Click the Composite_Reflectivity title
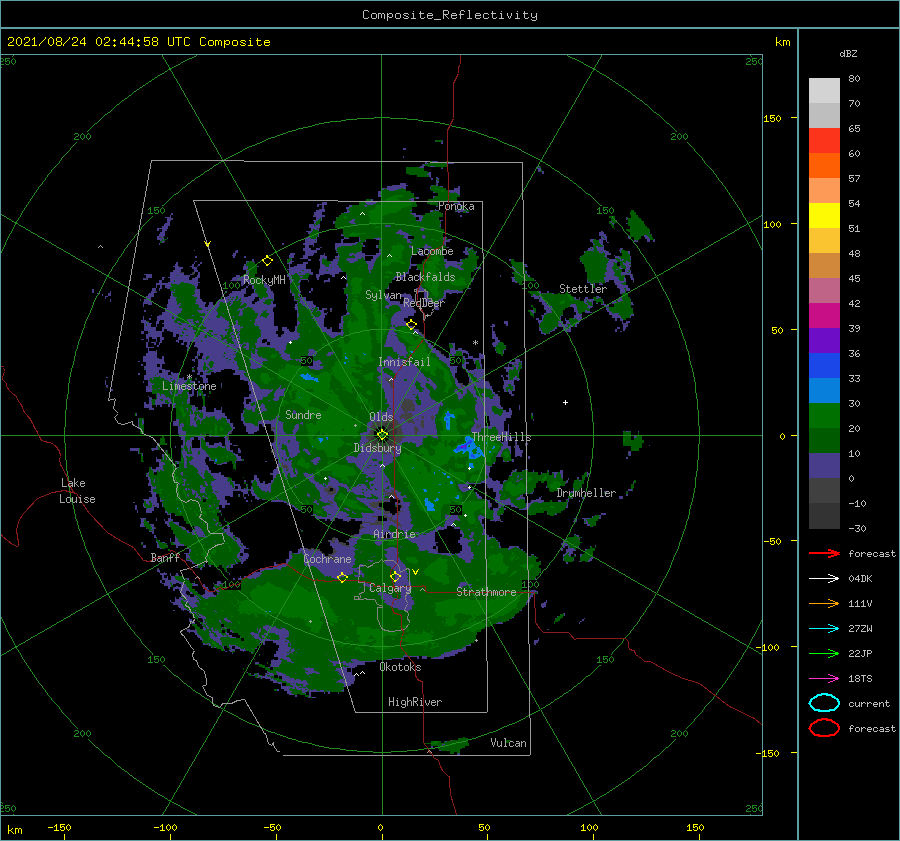 pyautogui.click(x=450, y=15)
